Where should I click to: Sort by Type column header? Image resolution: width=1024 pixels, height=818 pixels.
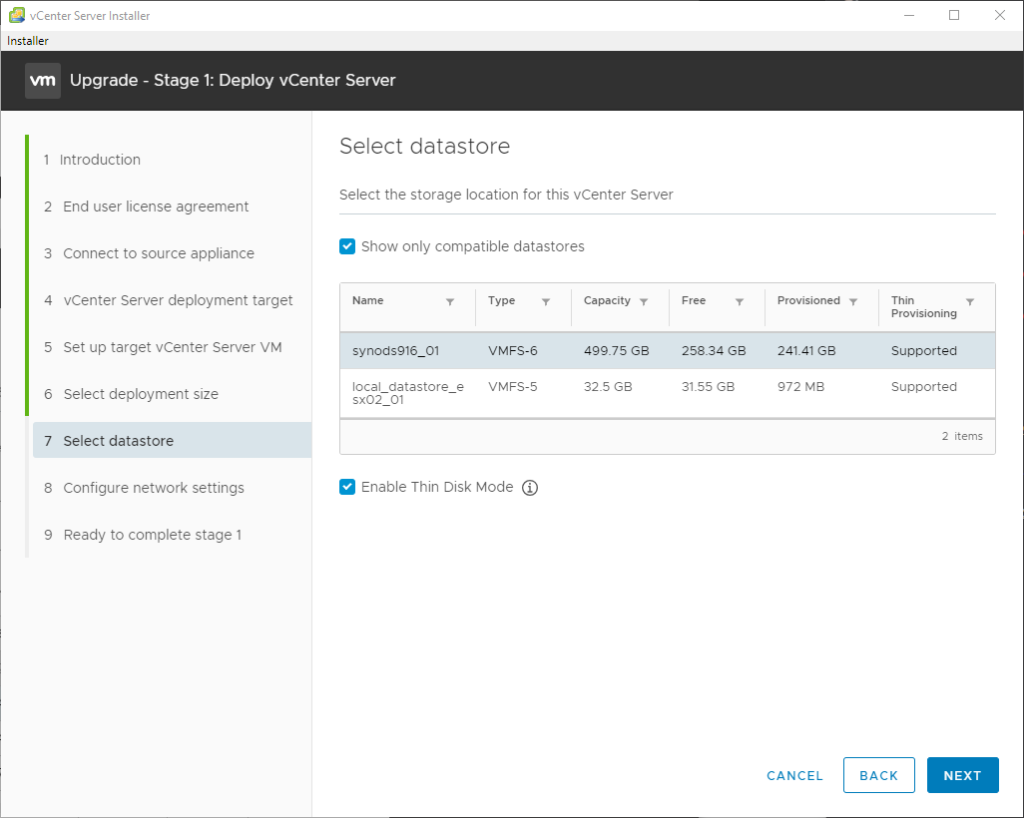click(x=502, y=300)
